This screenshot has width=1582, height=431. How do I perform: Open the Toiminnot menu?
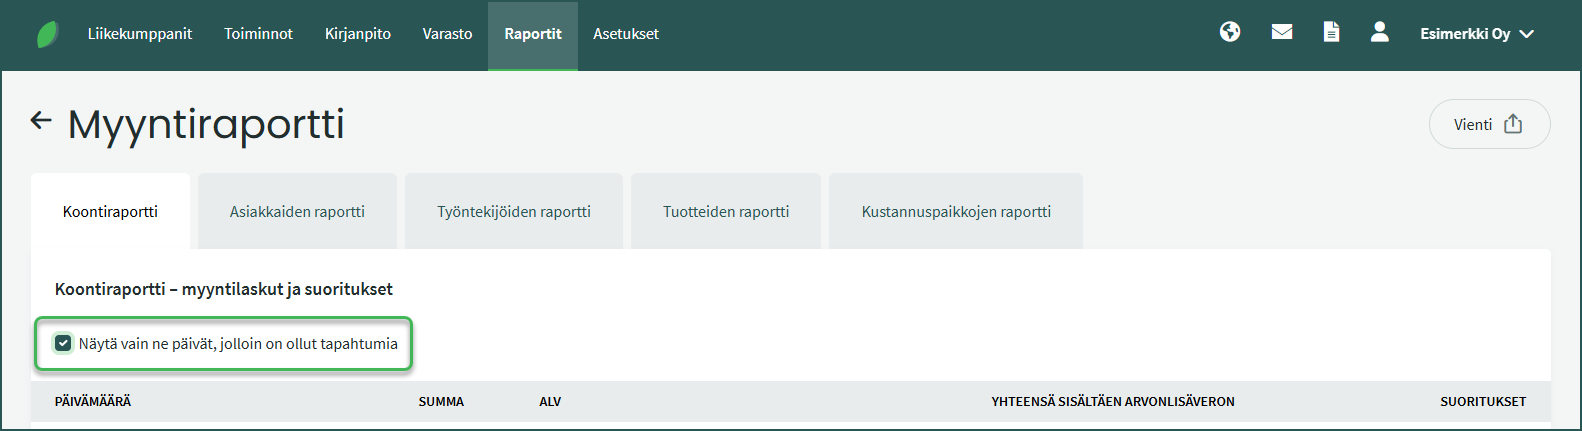pyautogui.click(x=258, y=34)
